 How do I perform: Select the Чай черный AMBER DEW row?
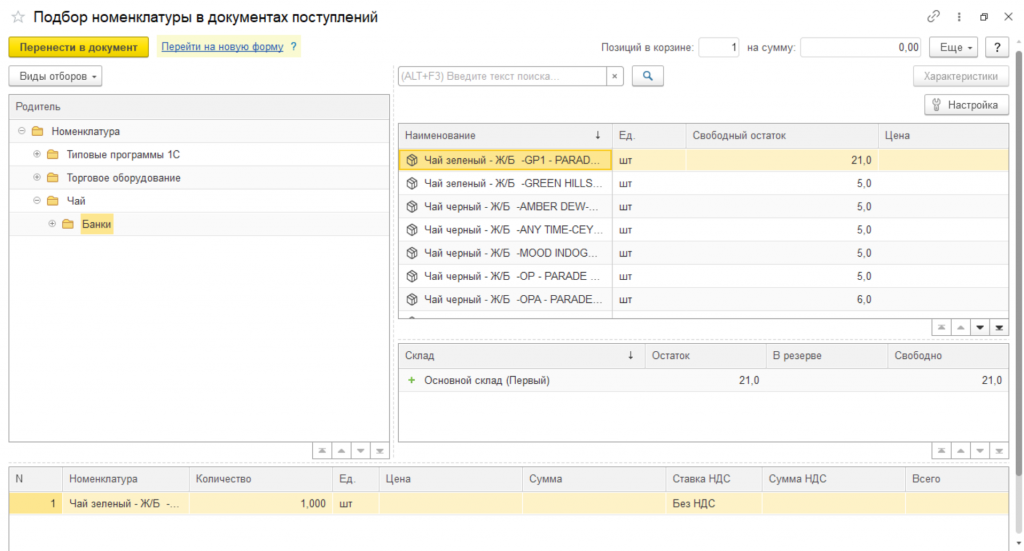coord(510,206)
